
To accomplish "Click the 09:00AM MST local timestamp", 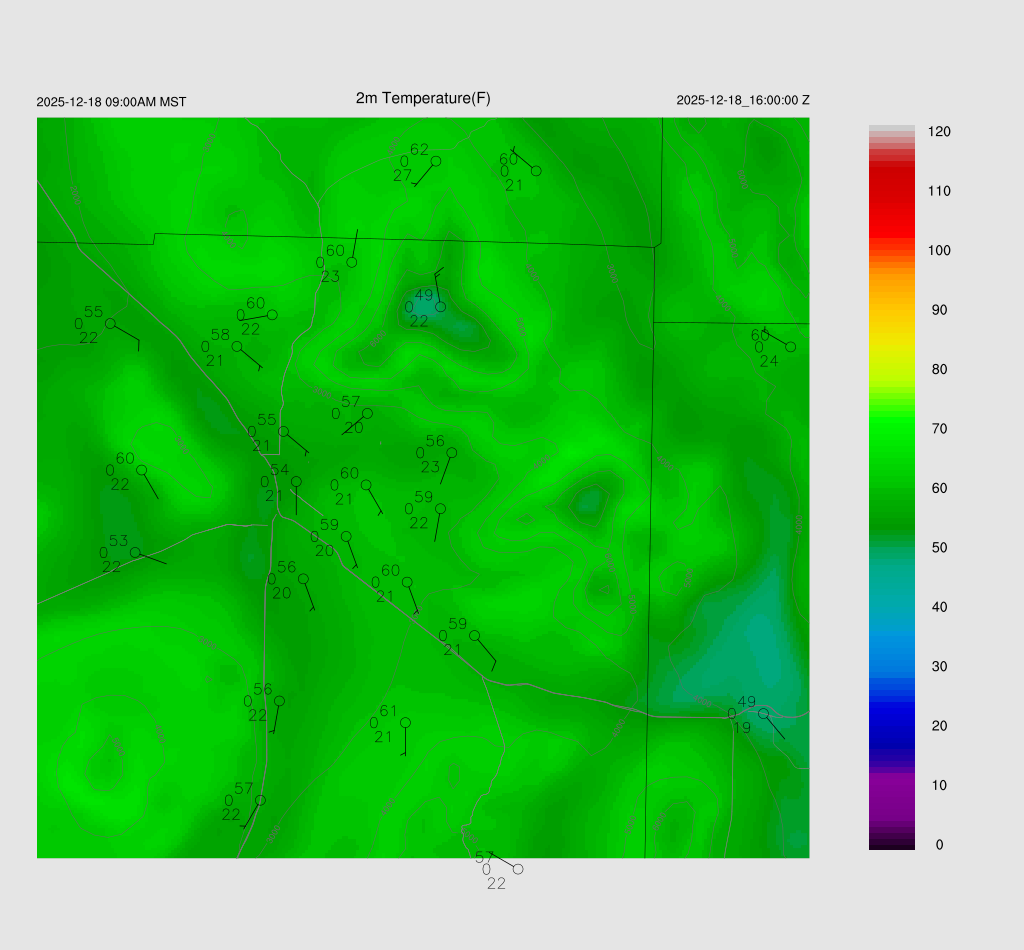I will (111, 102).
